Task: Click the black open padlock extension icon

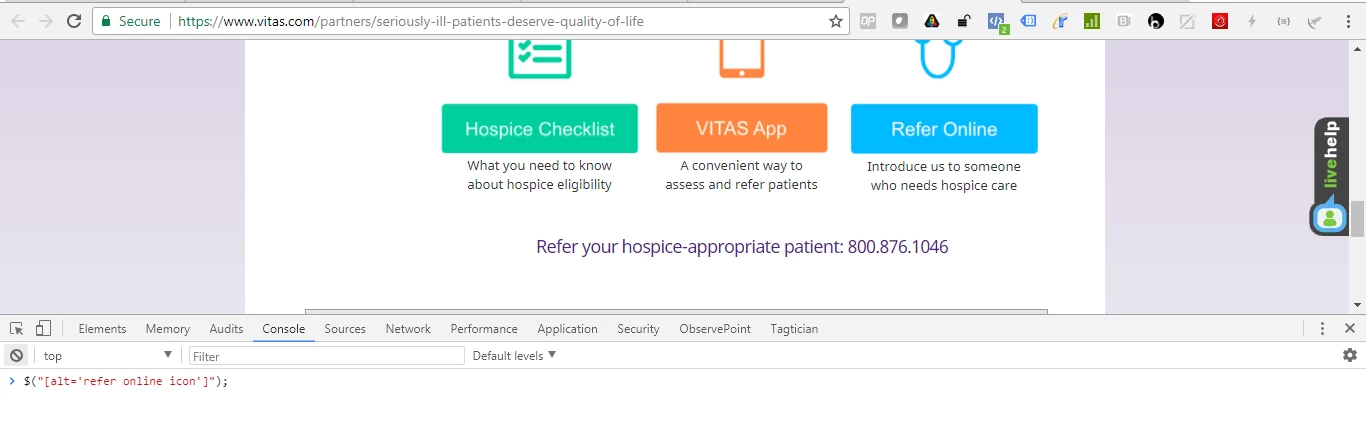Action: (x=964, y=20)
